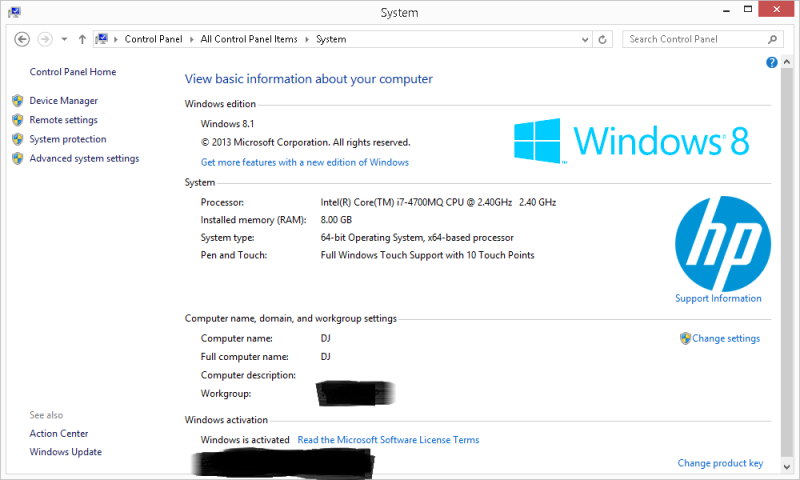Click Full Windows Touch Support text
800x480 pixels.
427,255
